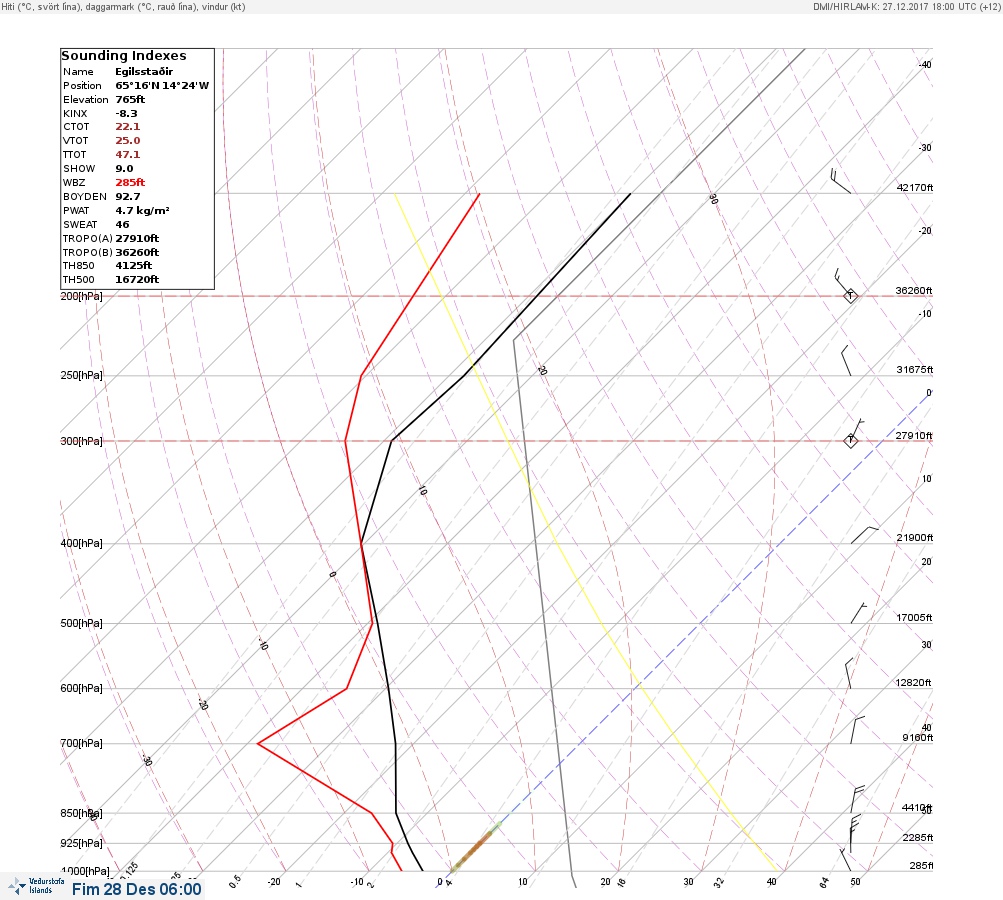1003x900 pixels.
Task: Click the "31675ft" height label
Action: pos(915,370)
